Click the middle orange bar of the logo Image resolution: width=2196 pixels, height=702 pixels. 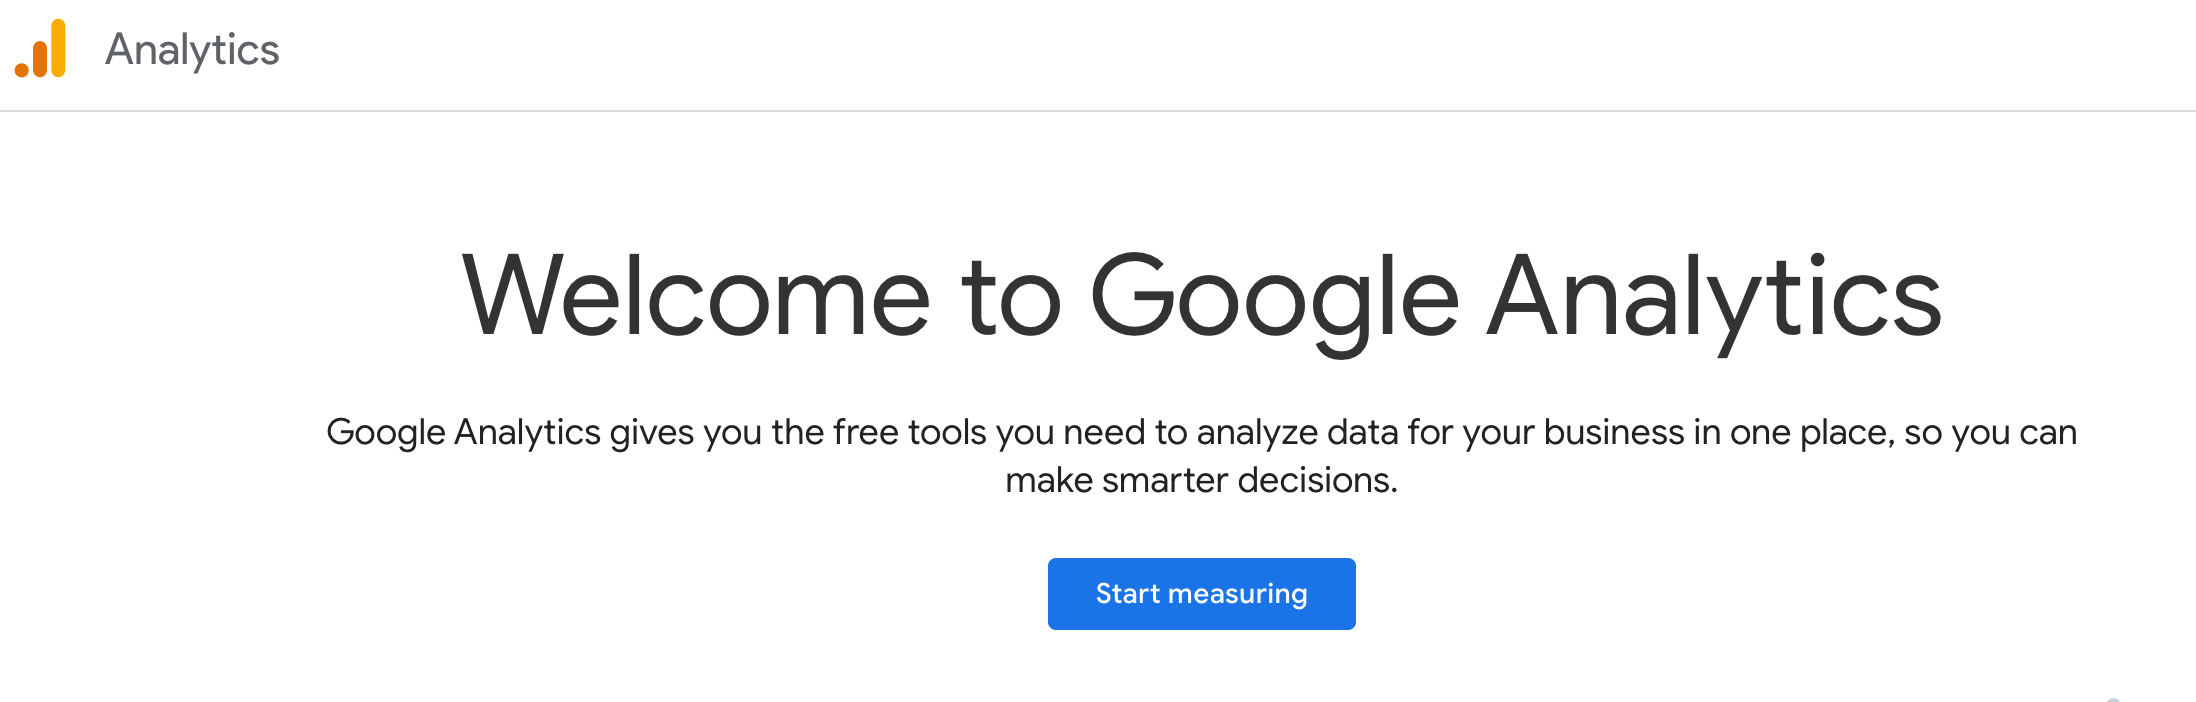pyautogui.click(x=40, y=58)
